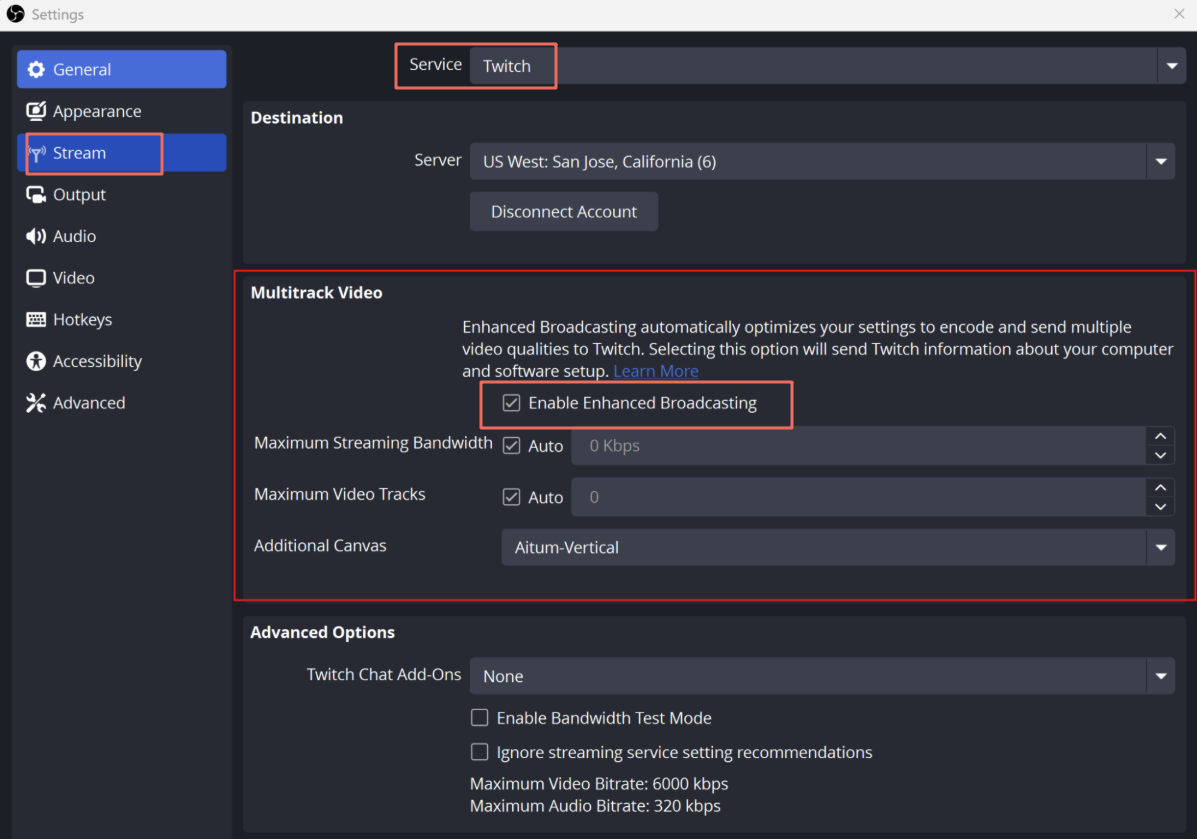Screen dimensions: 1197x839
Task: Decrease Maximum Streaming Bandwidth with down arrow
Action: click(x=1160, y=455)
